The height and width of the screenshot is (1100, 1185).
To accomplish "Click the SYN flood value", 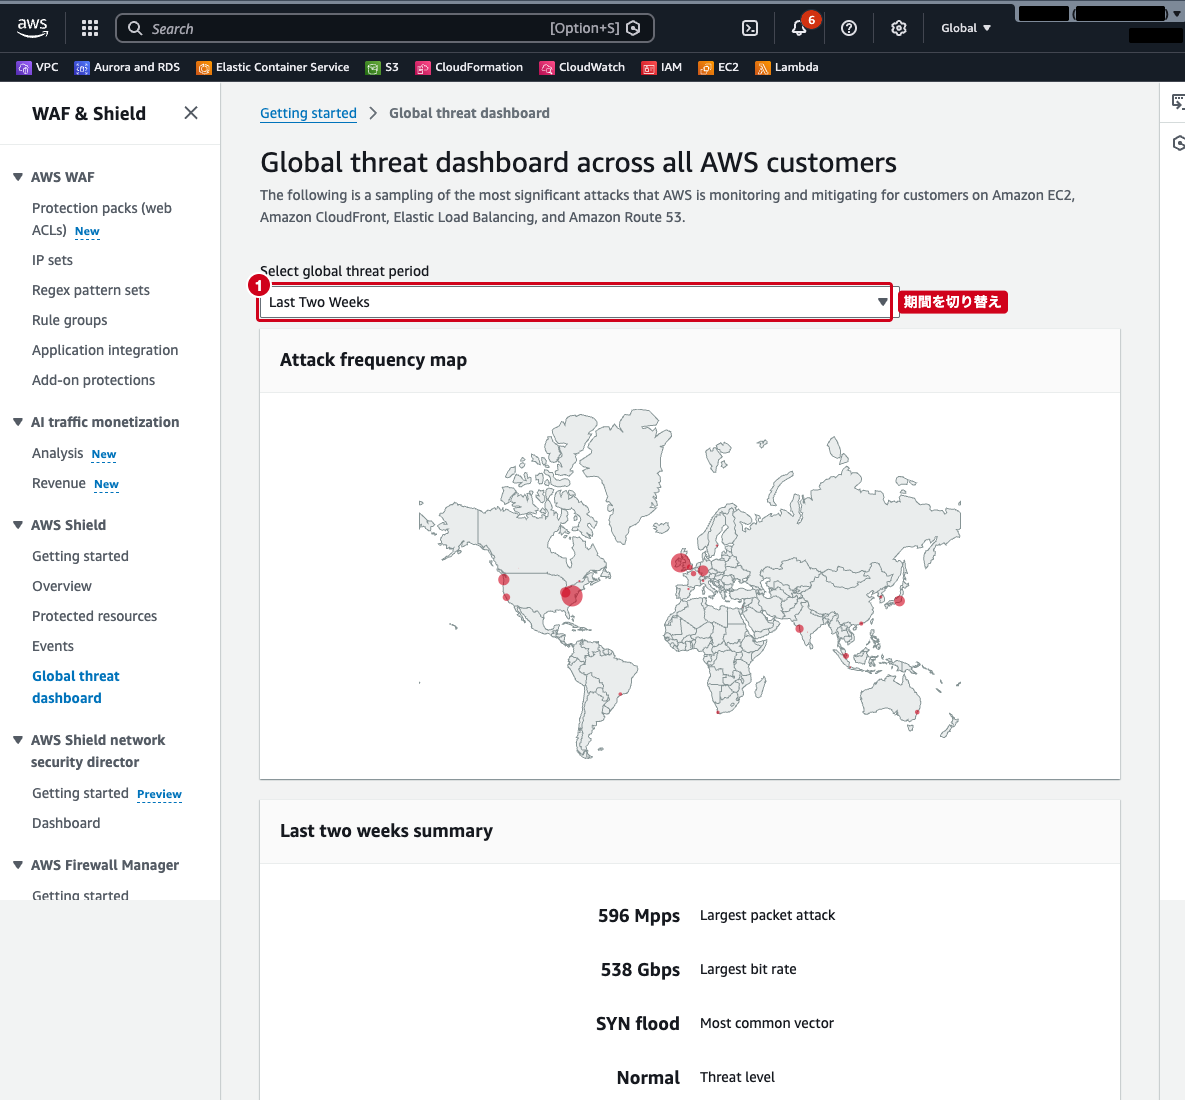I will tap(638, 1024).
